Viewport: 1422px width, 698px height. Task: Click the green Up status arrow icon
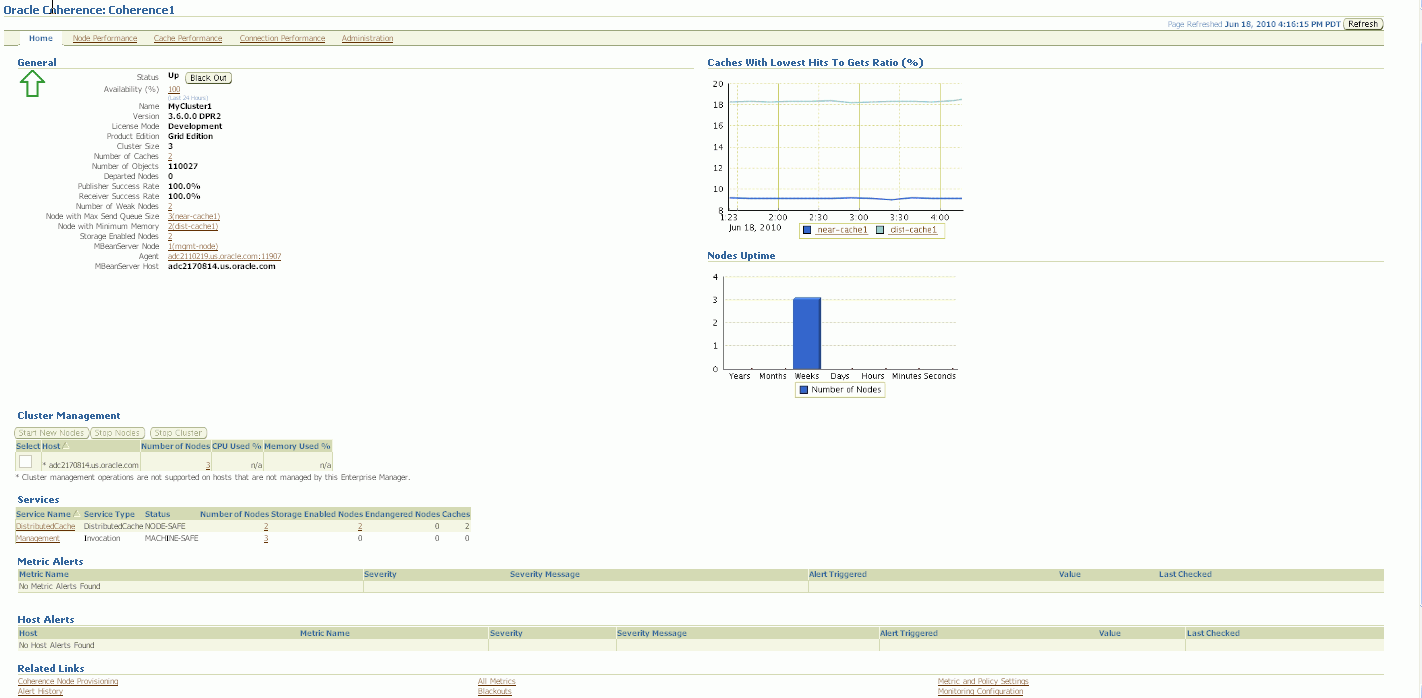pos(31,85)
